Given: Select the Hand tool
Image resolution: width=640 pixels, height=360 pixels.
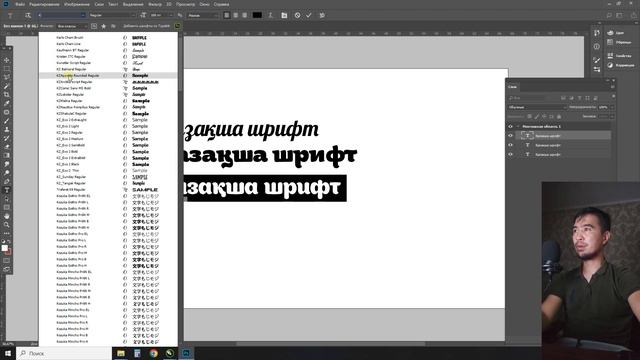Looking at the screenshot, I should click(x=7, y=216).
